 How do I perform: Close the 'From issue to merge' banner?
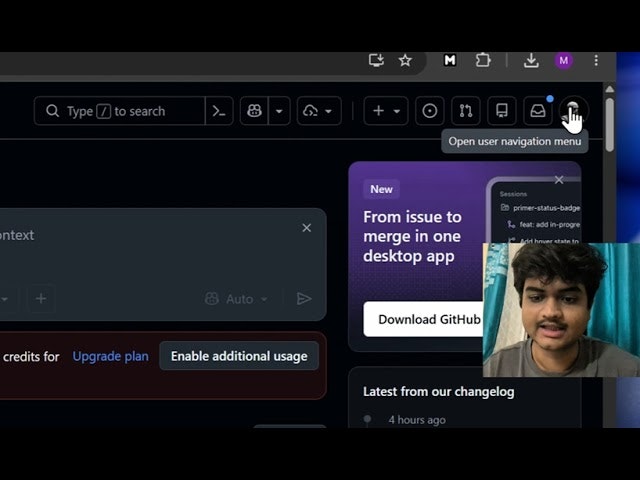pos(559,180)
